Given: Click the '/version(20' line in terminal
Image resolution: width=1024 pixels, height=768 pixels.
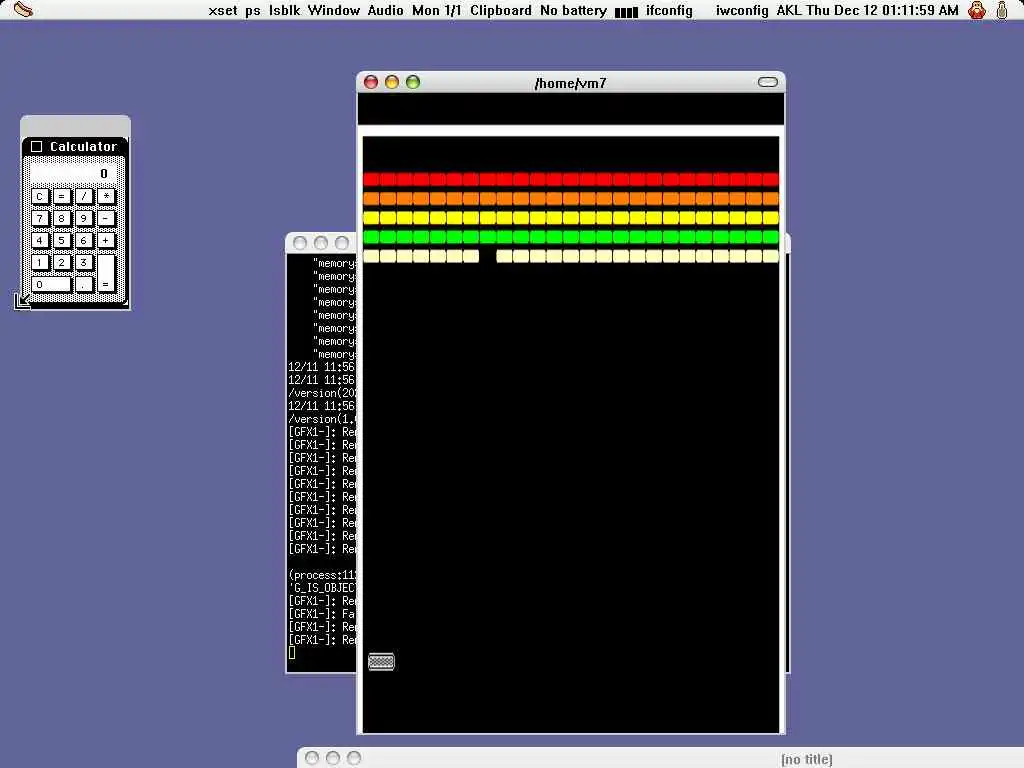Looking at the screenshot, I should point(323,393).
